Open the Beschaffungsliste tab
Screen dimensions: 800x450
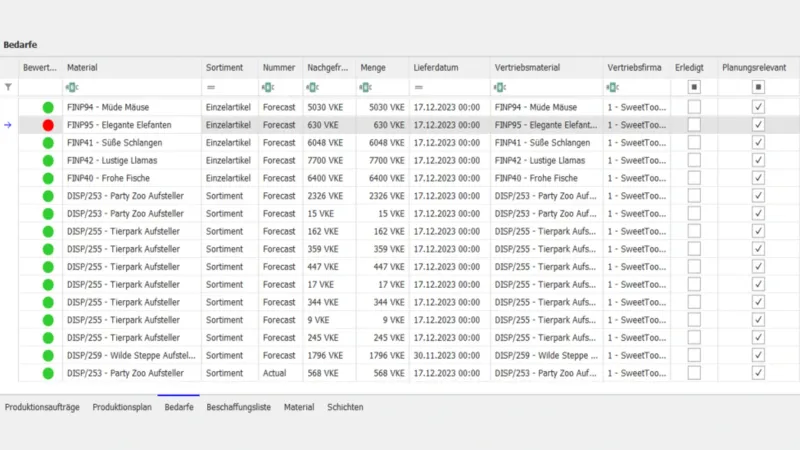[238, 407]
